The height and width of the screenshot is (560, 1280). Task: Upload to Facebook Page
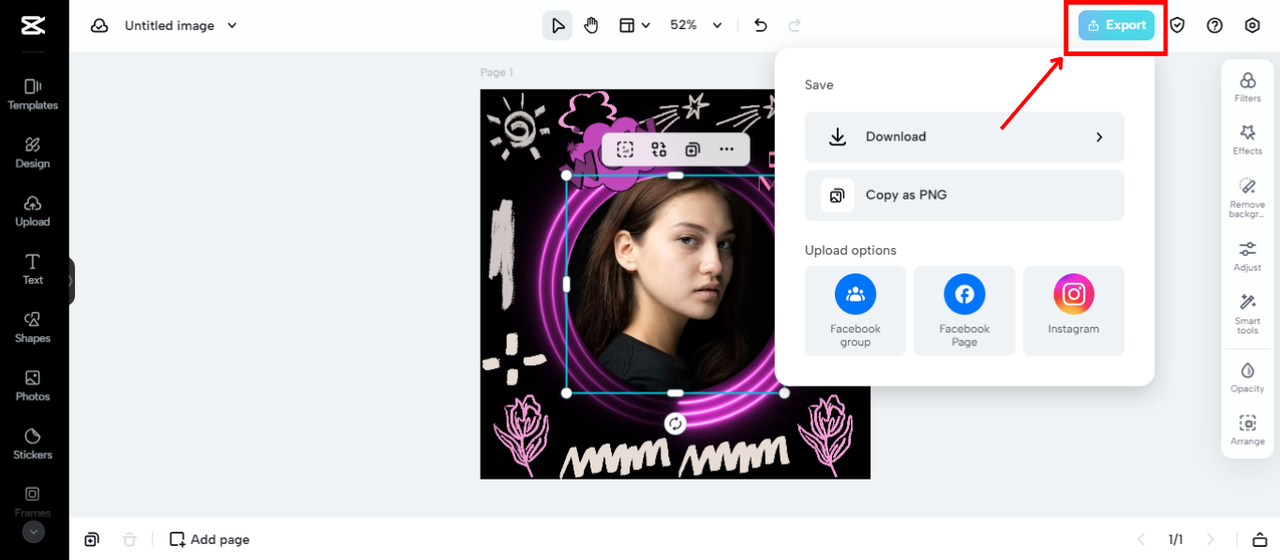964,311
